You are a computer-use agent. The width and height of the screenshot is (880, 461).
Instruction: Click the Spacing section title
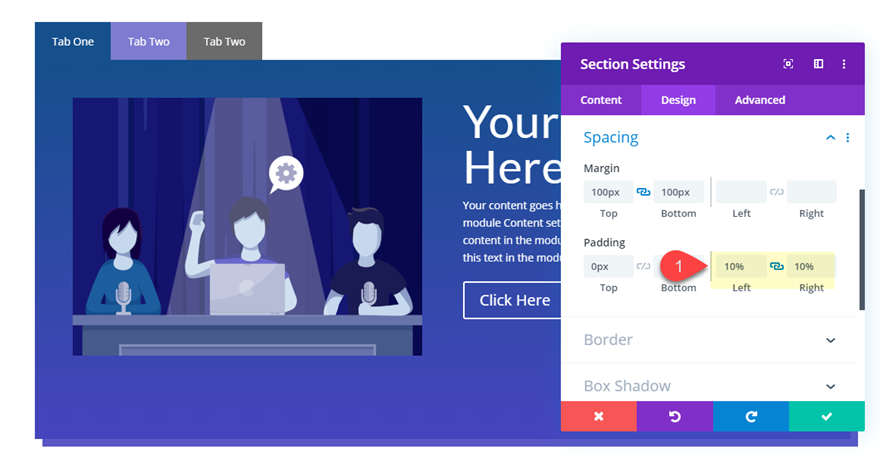[611, 138]
